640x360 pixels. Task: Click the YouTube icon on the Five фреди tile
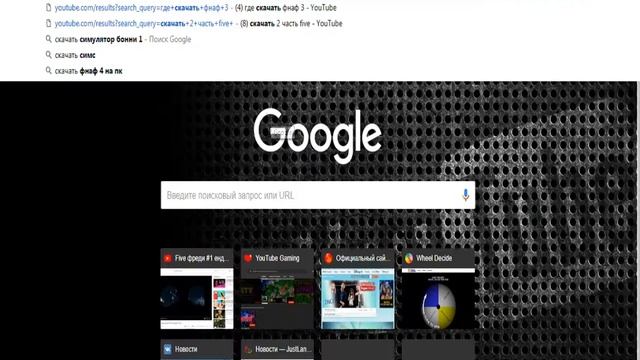(x=167, y=258)
